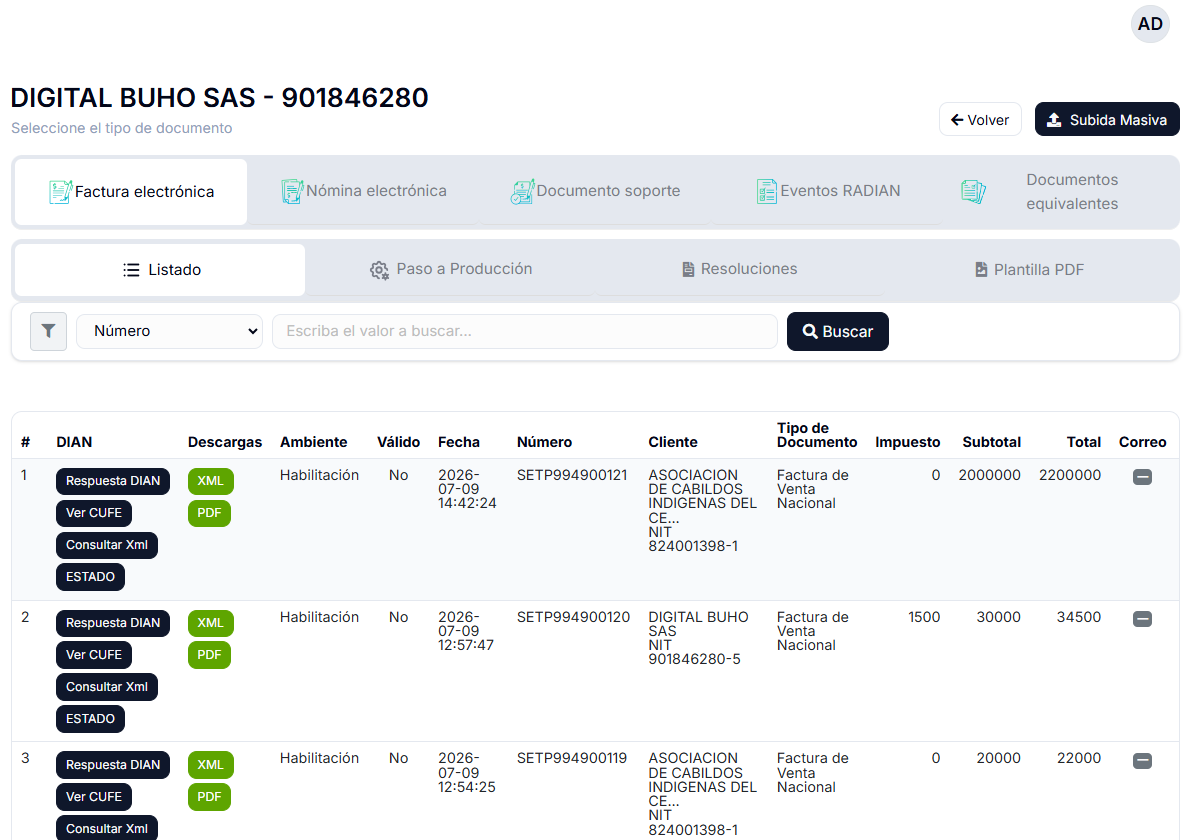Click the total value 2200000
The image size is (1185, 840).
click(x=1069, y=475)
